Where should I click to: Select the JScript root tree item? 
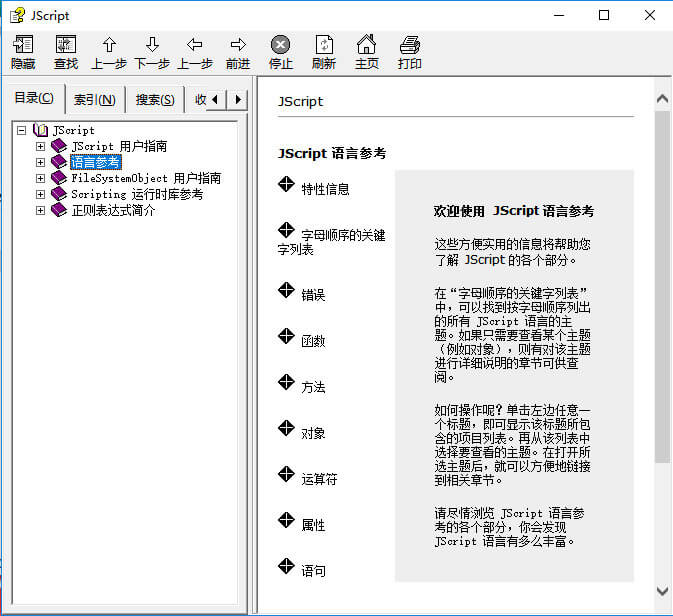tap(74, 130)
